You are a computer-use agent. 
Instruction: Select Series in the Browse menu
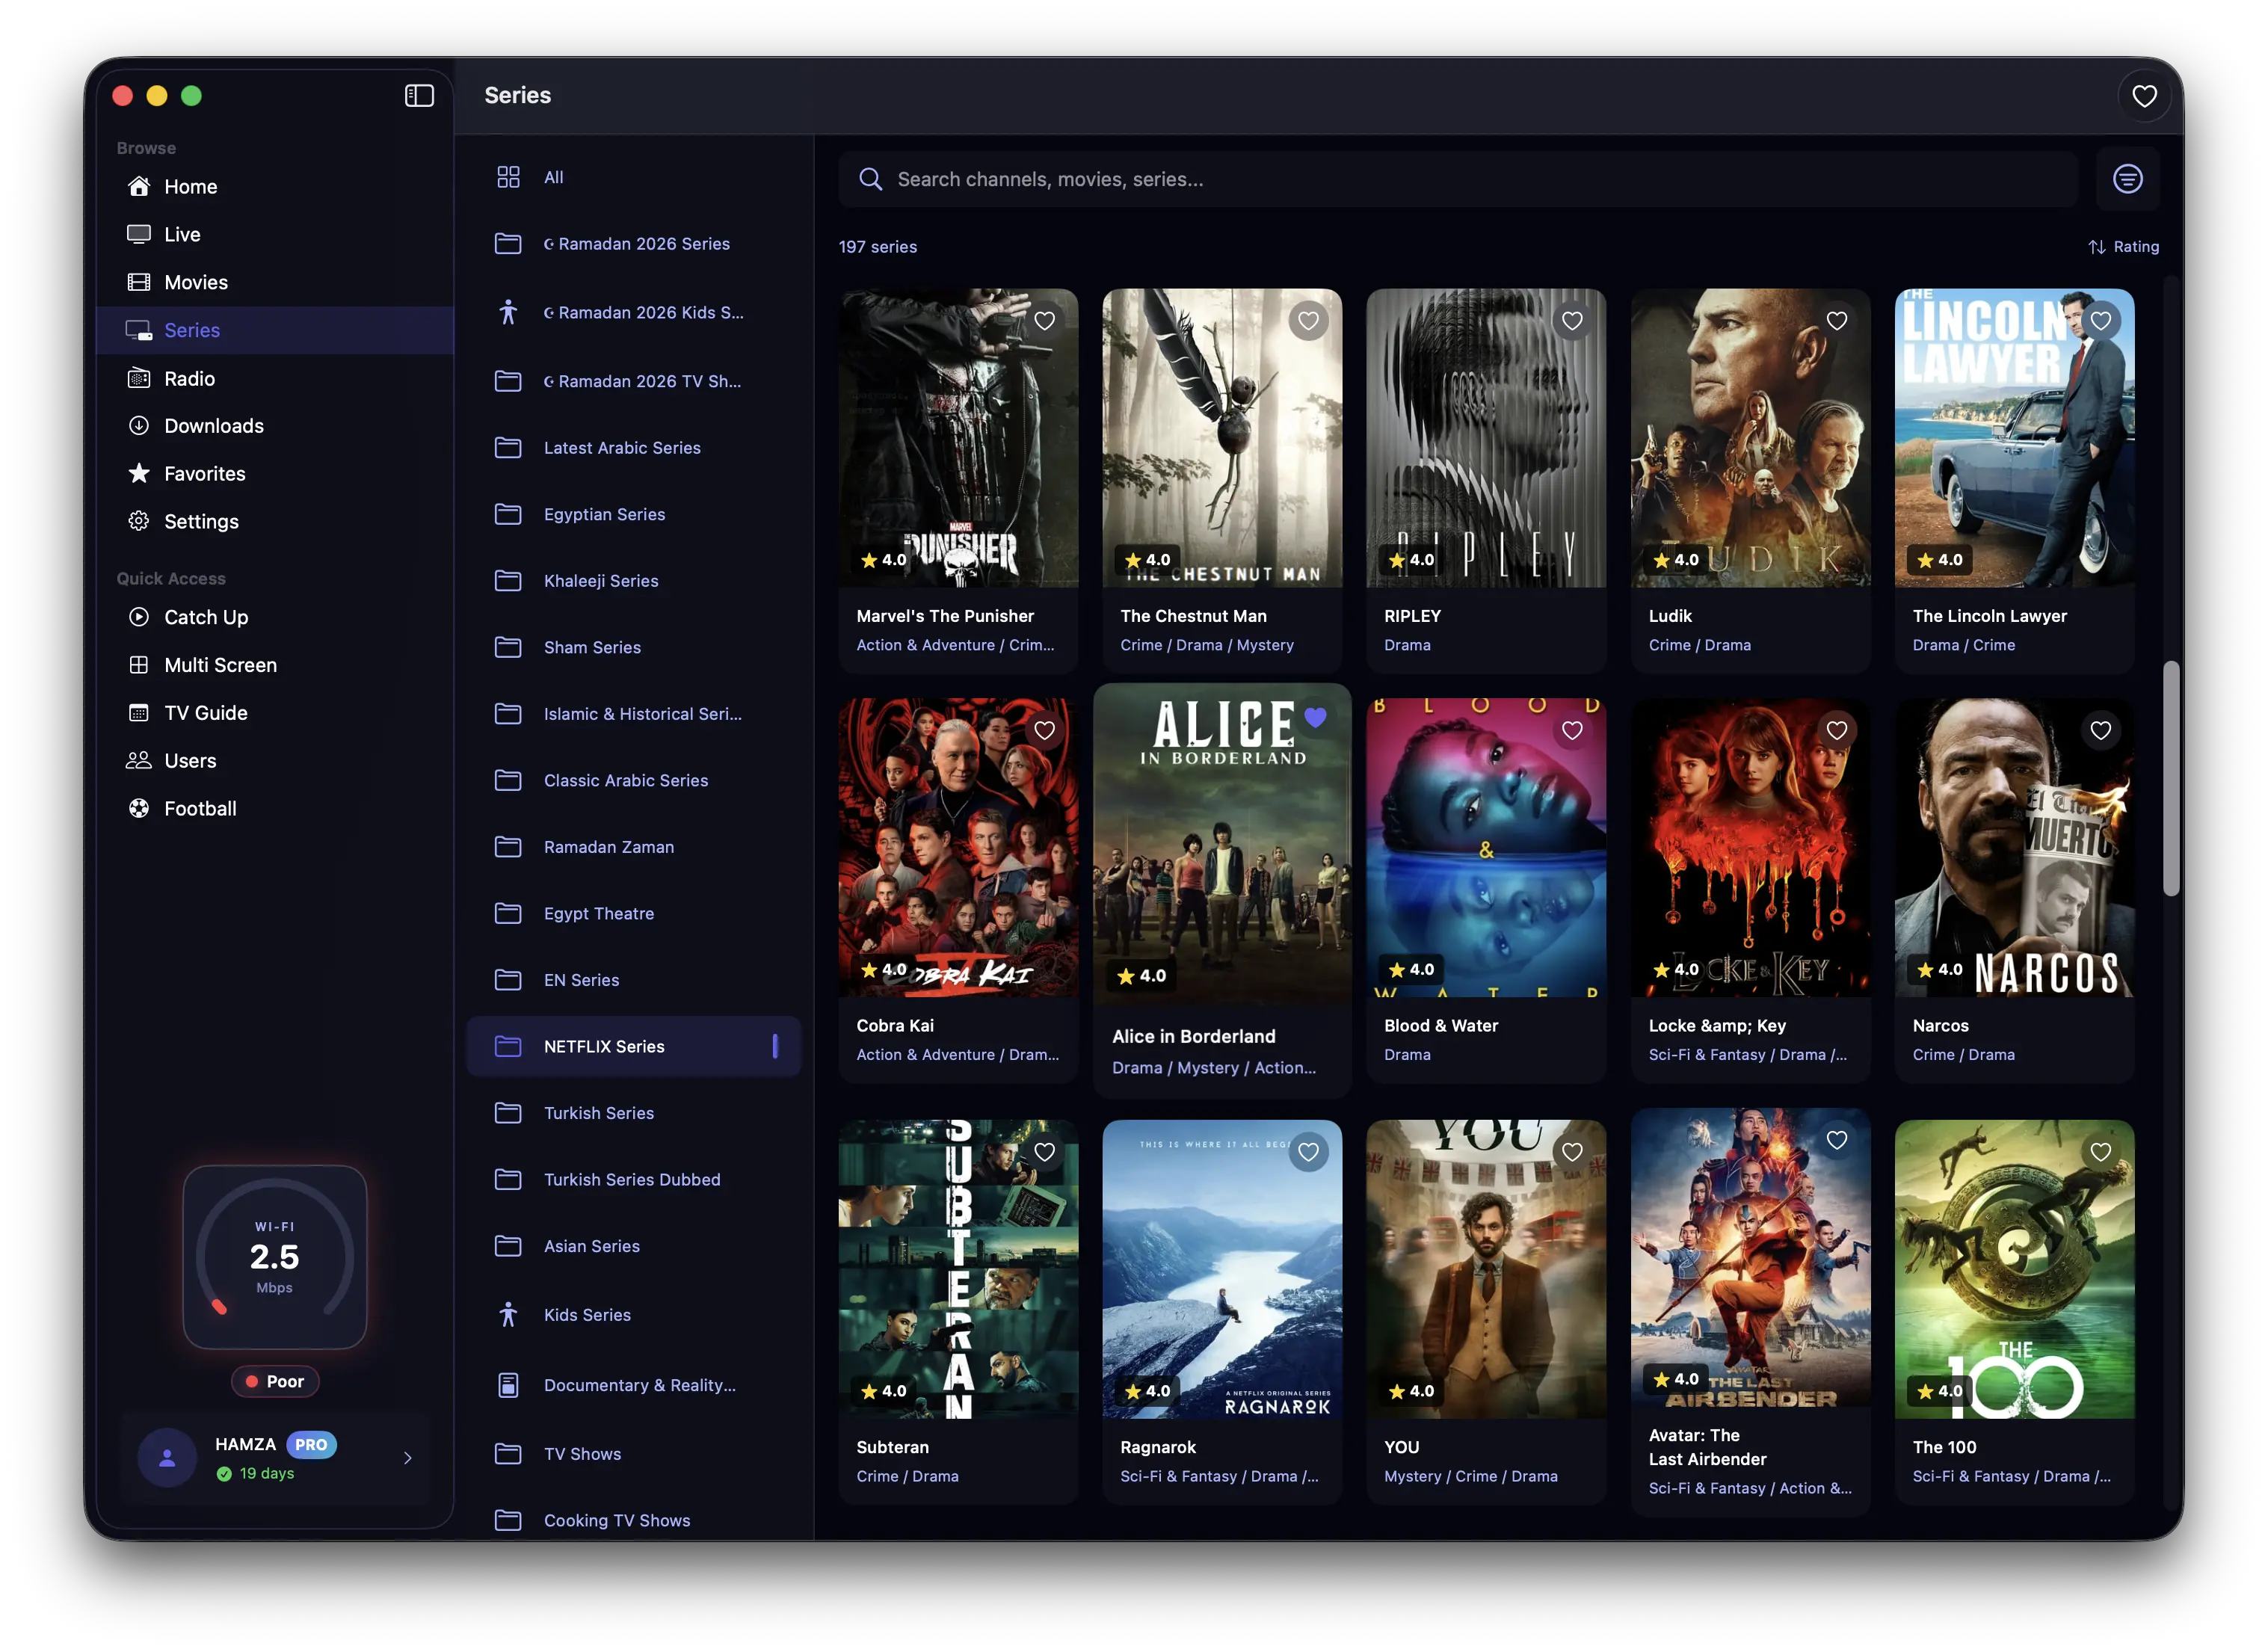[275, 330]
